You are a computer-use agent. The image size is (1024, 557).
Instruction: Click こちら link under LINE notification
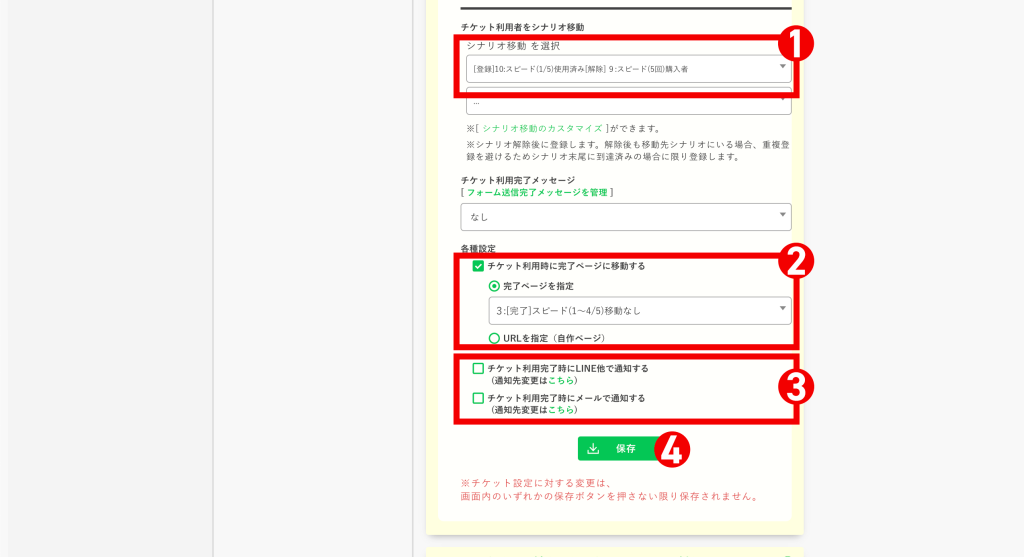pos(561,381)
